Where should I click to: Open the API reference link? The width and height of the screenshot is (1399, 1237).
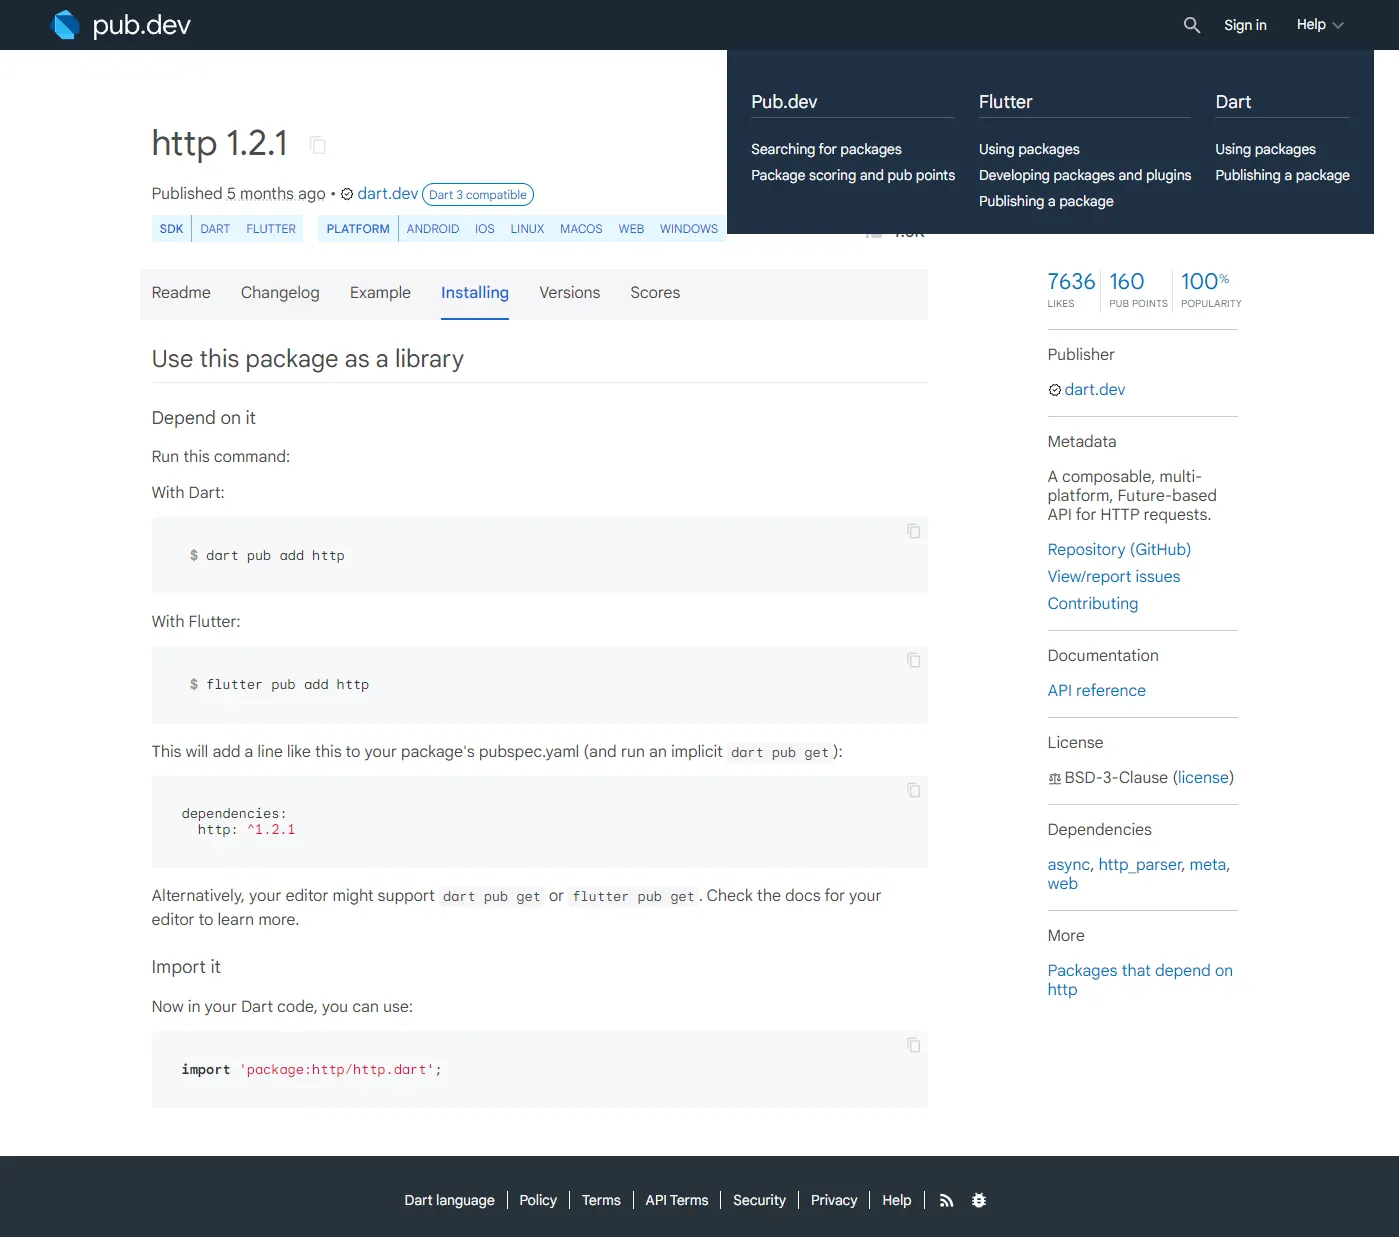pyautogui.click(x=1096, y=691)
